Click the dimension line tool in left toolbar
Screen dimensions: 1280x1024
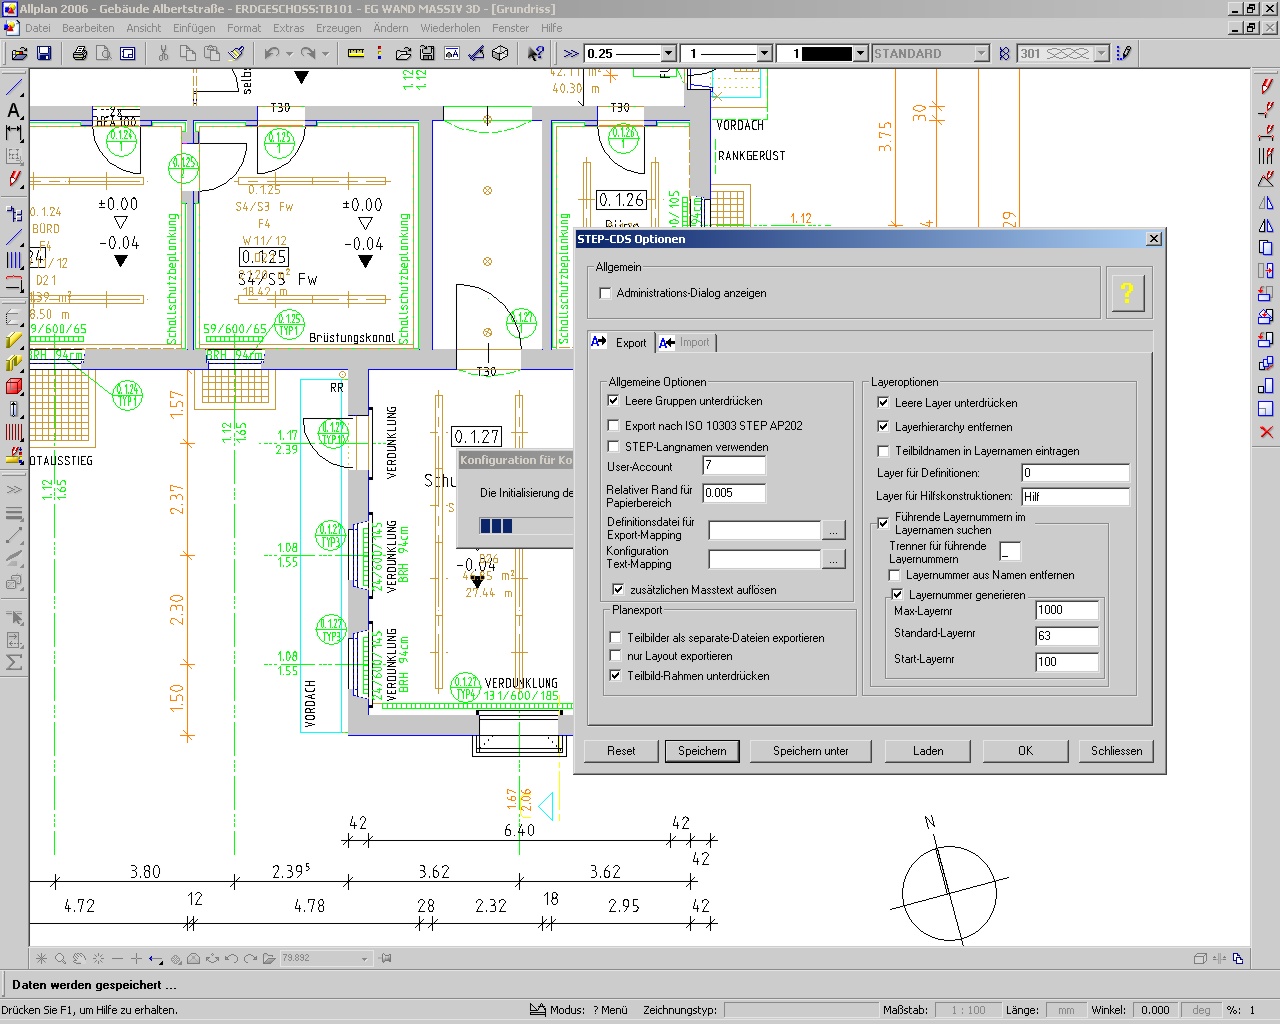(x=14, y=132)
